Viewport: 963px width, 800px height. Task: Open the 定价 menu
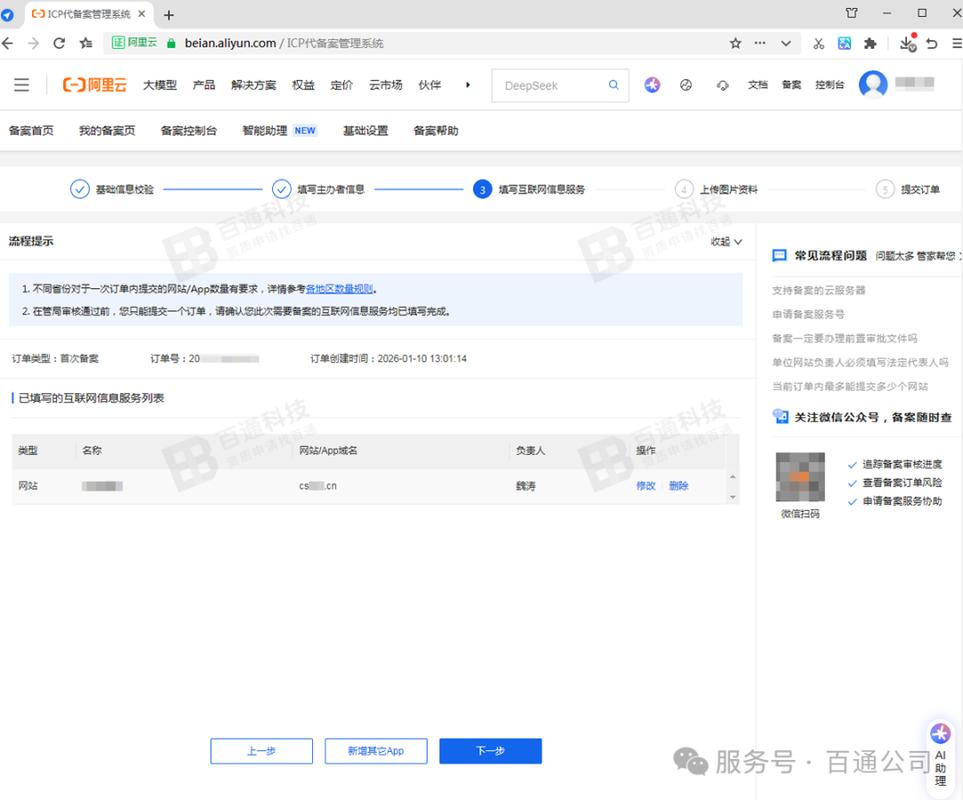coord(341,85)
